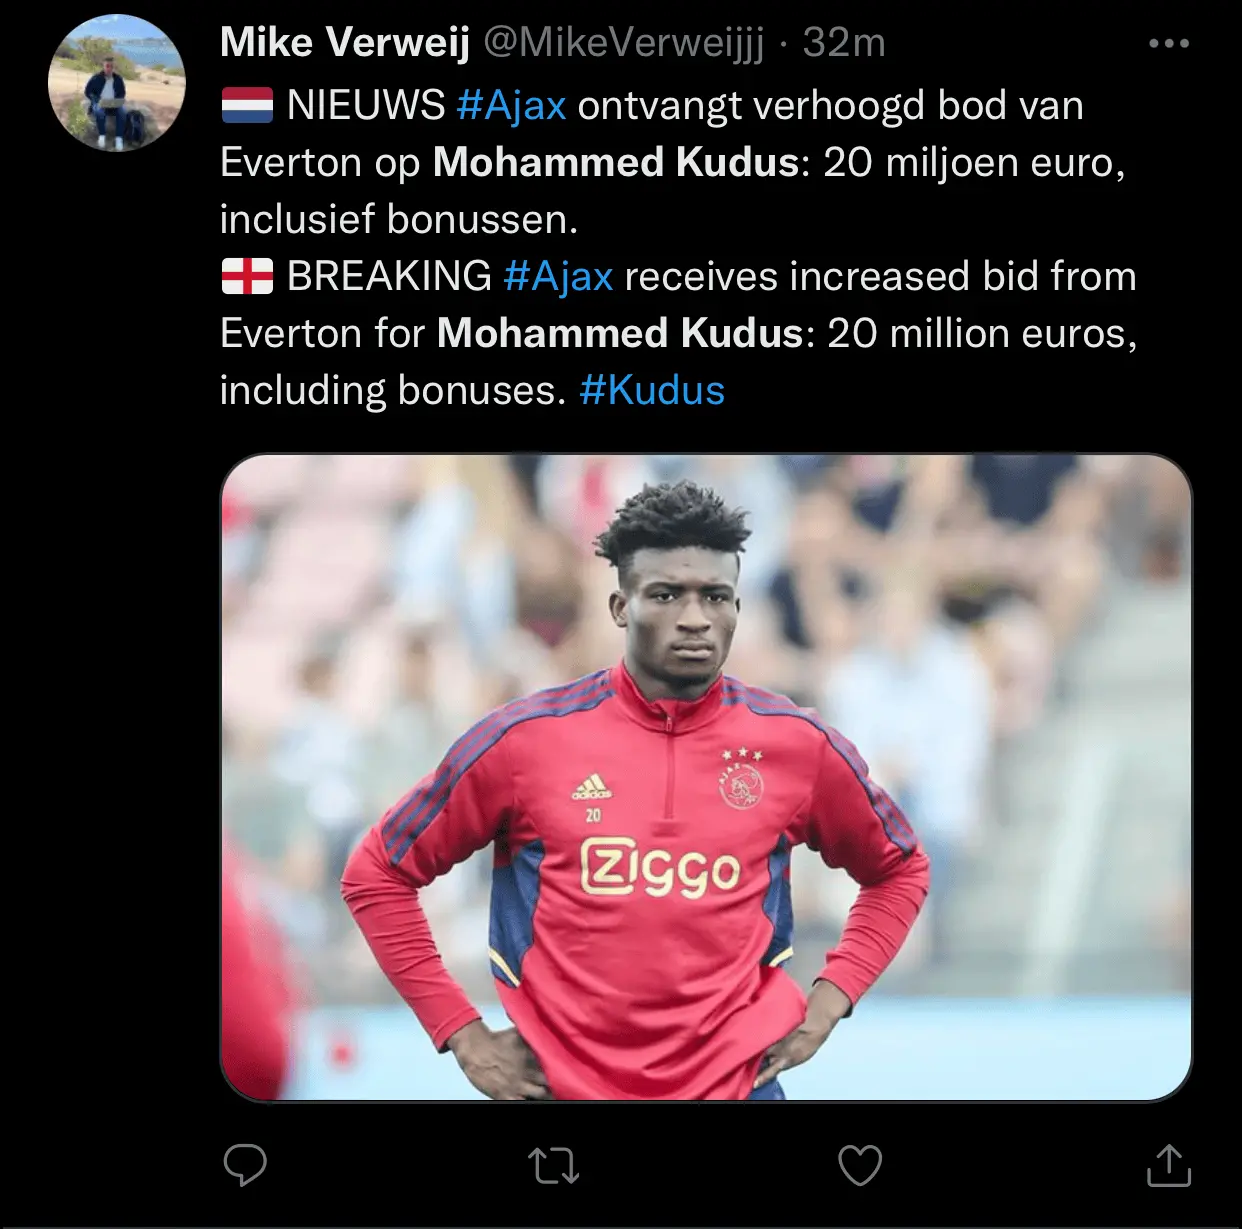Click the England flag emoji

pyautogui.click(x=247, y=276)
